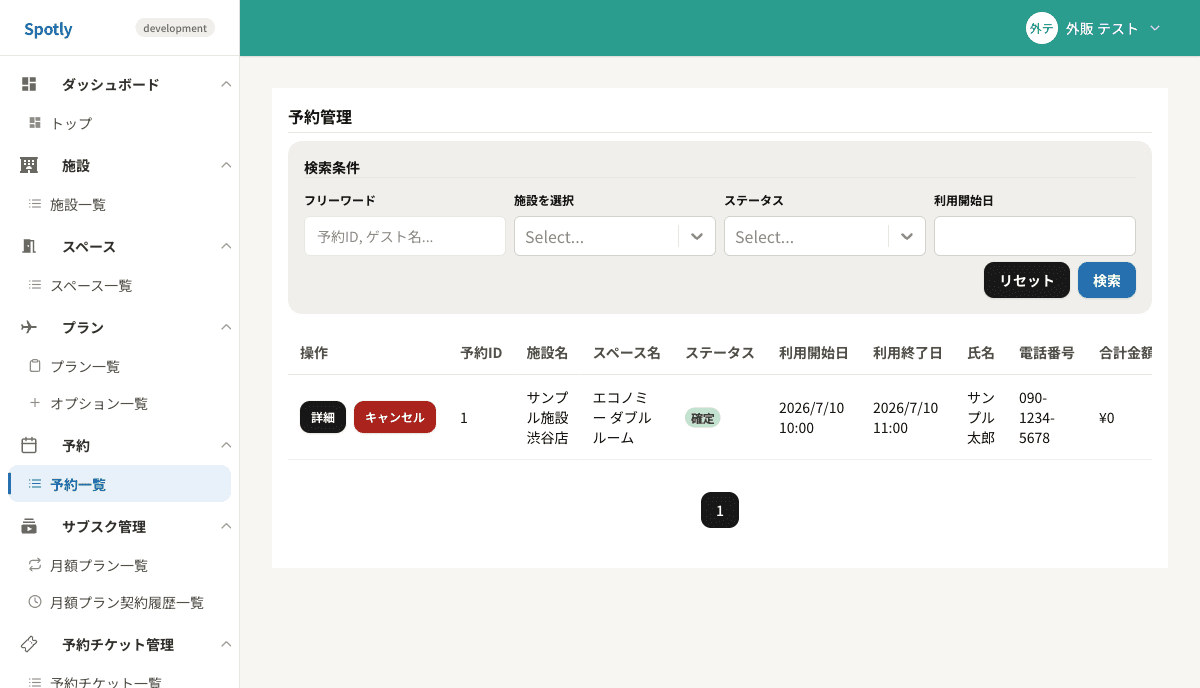Open オプション一覧 in sidebar

[x=99, y=403]
